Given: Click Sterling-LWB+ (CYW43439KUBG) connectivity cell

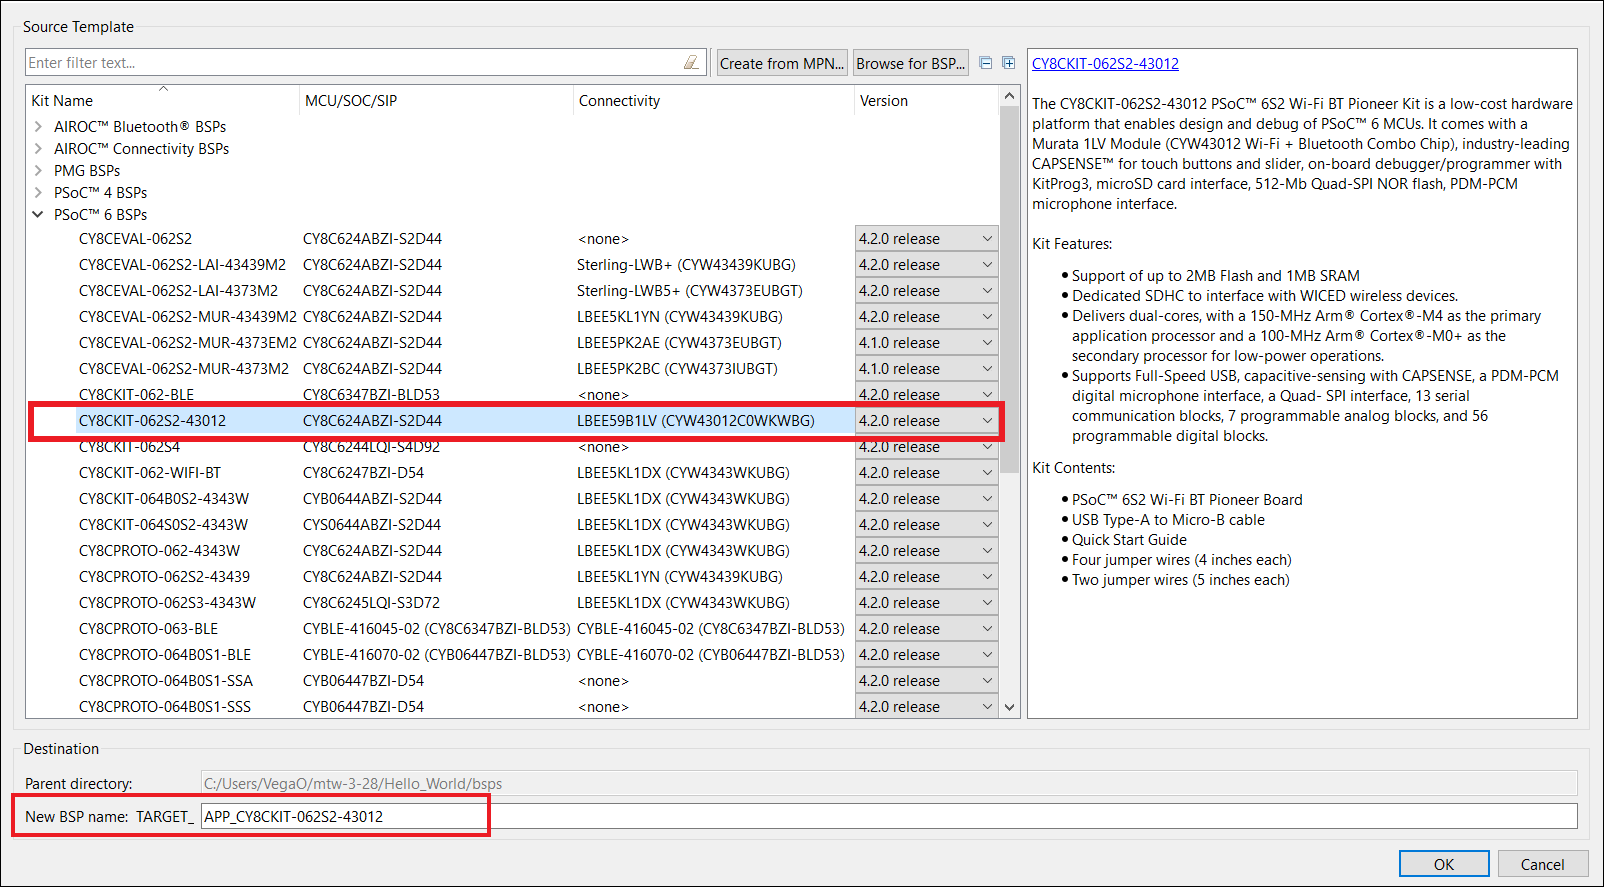Looking at the screenshot, I should pos(686,265).
